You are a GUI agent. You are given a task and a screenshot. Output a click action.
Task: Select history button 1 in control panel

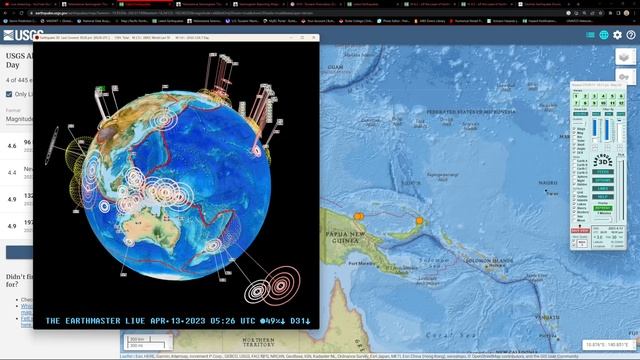(576, 96)
